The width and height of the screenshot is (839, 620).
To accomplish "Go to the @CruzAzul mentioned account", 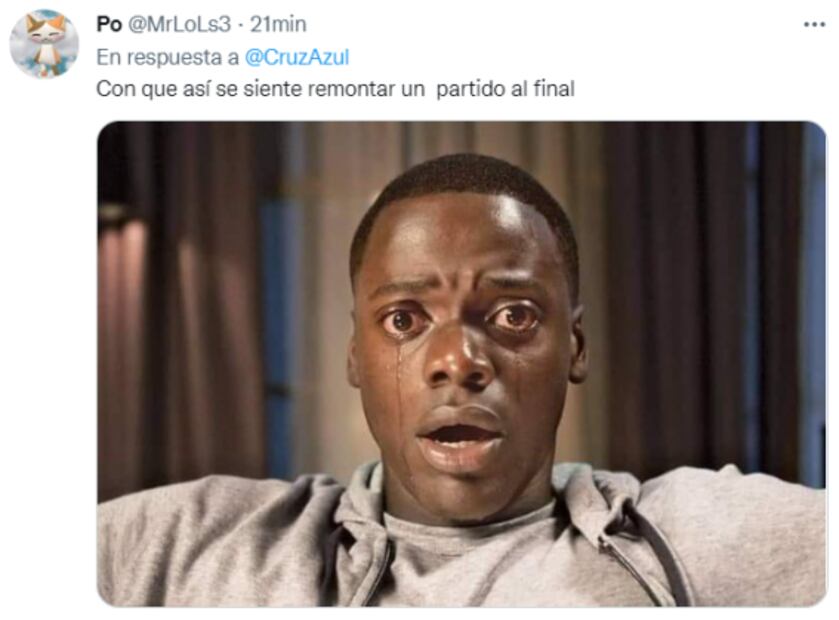I will 297,57.
